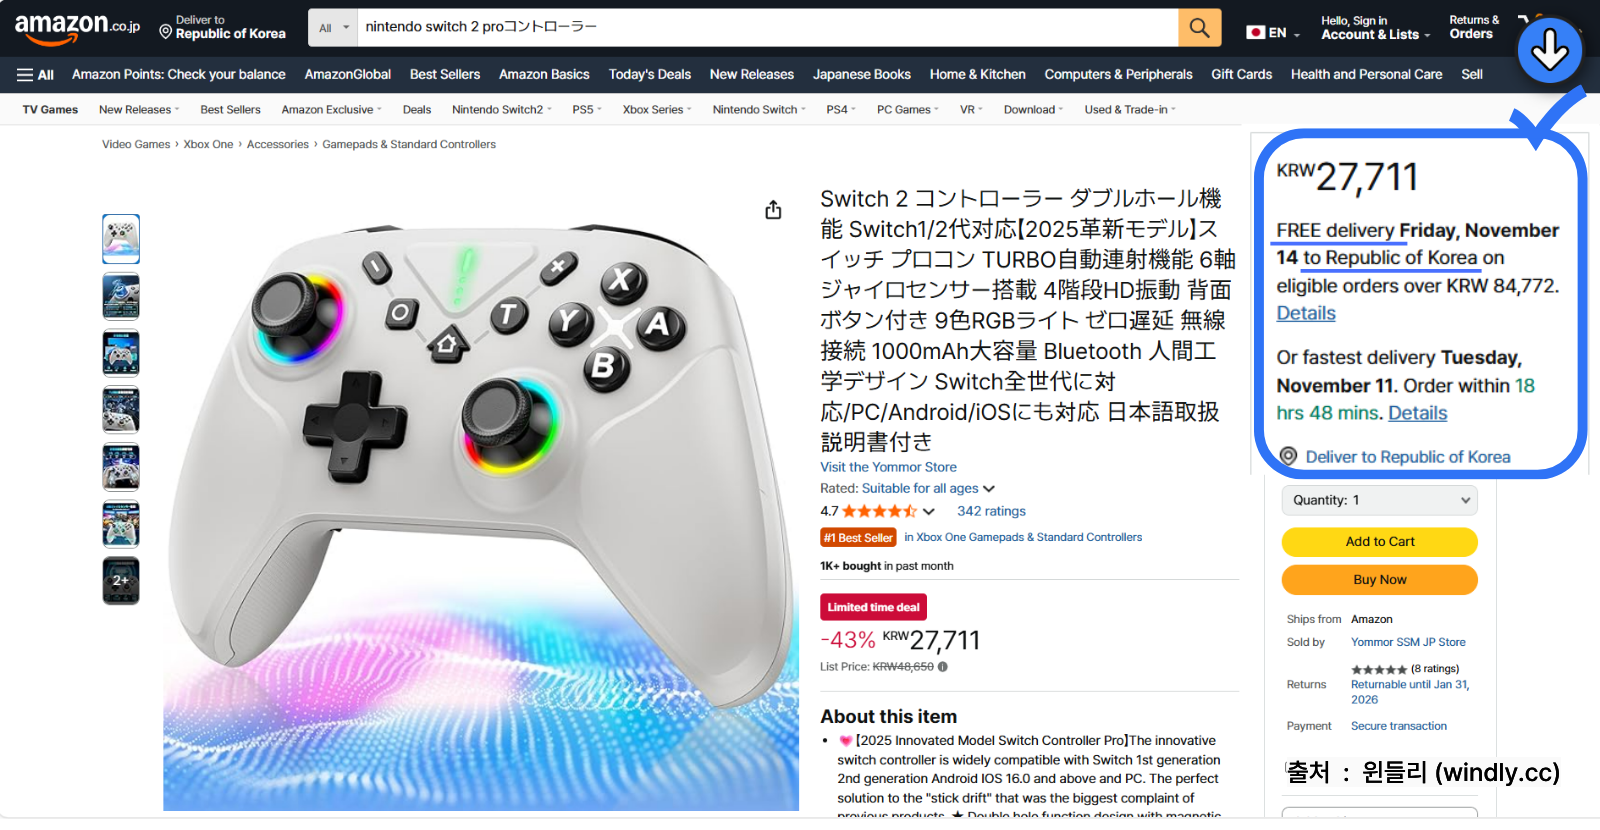
Task: Click the List Price info icon
Action: [943, 667]
